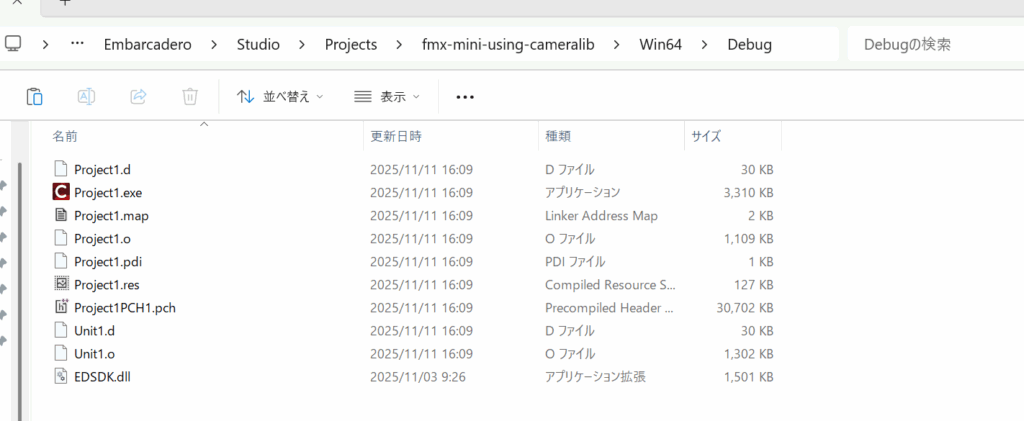Screen dimensions: 1024x421
Task: Click the PC monitor icon in address bar
Action: pyautogui.click(x=14, y=44)
